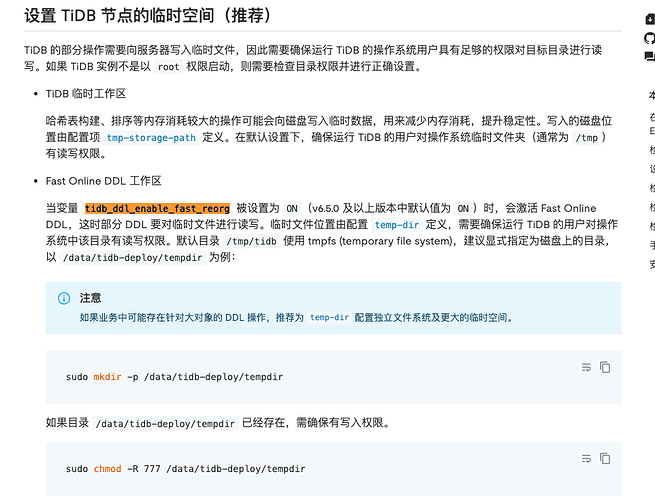
Task: Click the 'ON' code after 默认值为
Action: [x=463, y=208]
